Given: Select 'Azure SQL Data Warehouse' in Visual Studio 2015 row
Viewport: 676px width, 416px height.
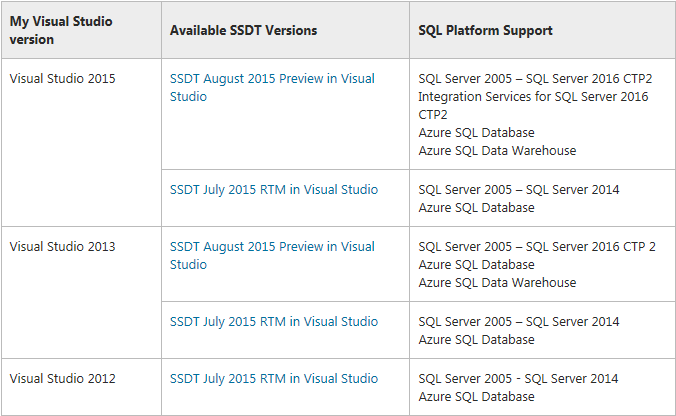Looking at the screenshot, I should [x=497, y=150].
